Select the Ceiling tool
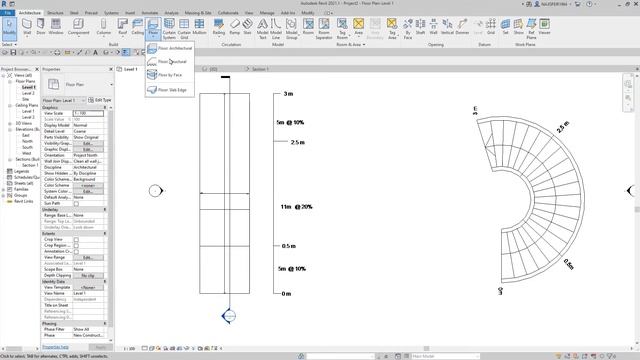Screen dimensions: 640x360 pos(138,27)
